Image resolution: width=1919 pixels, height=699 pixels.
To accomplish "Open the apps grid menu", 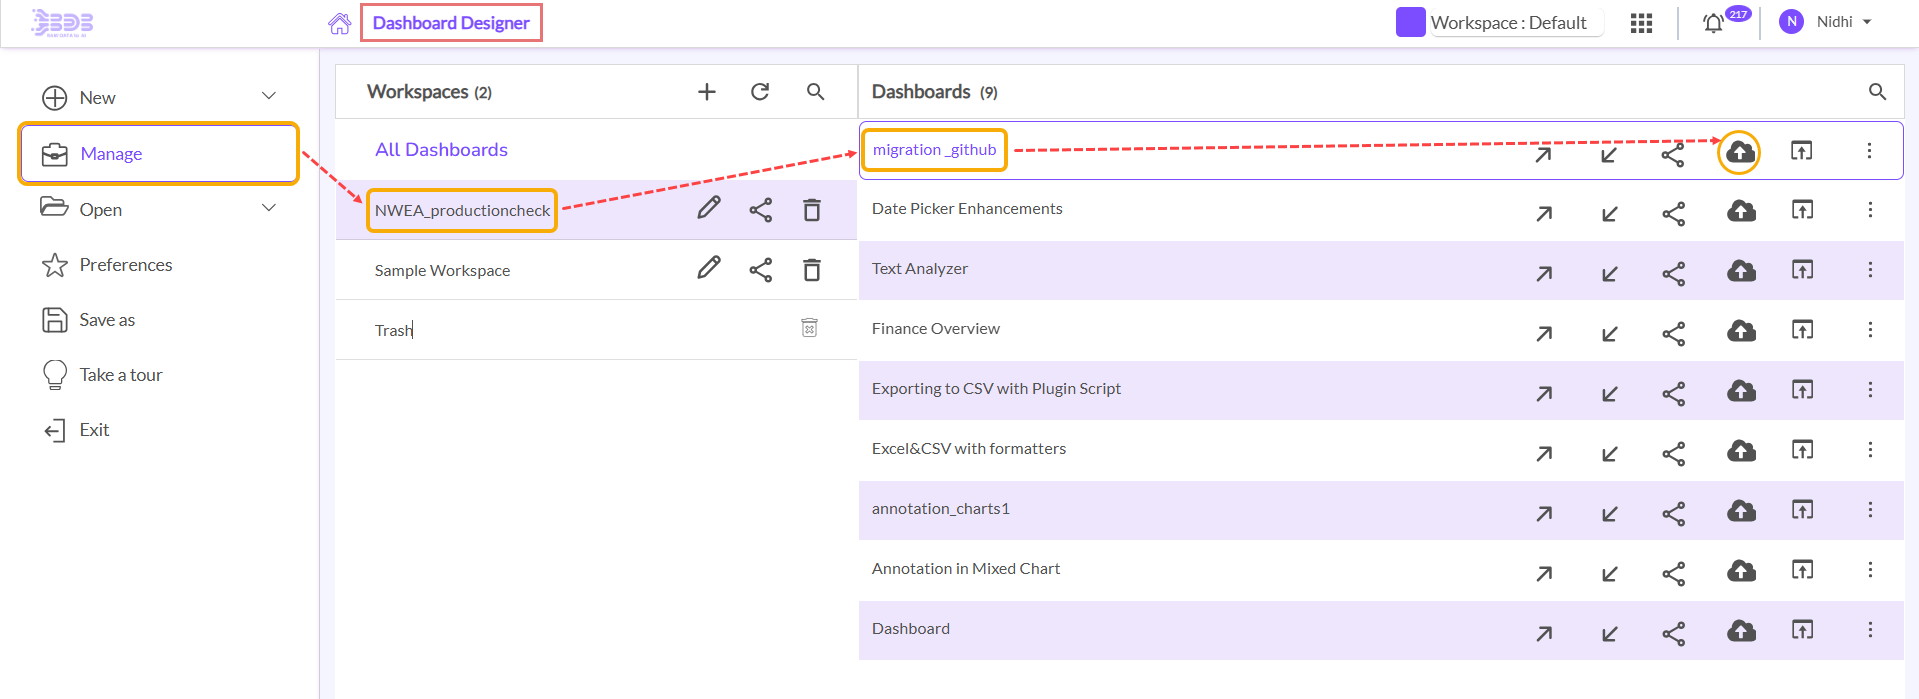I will (x=1641, y=23).
